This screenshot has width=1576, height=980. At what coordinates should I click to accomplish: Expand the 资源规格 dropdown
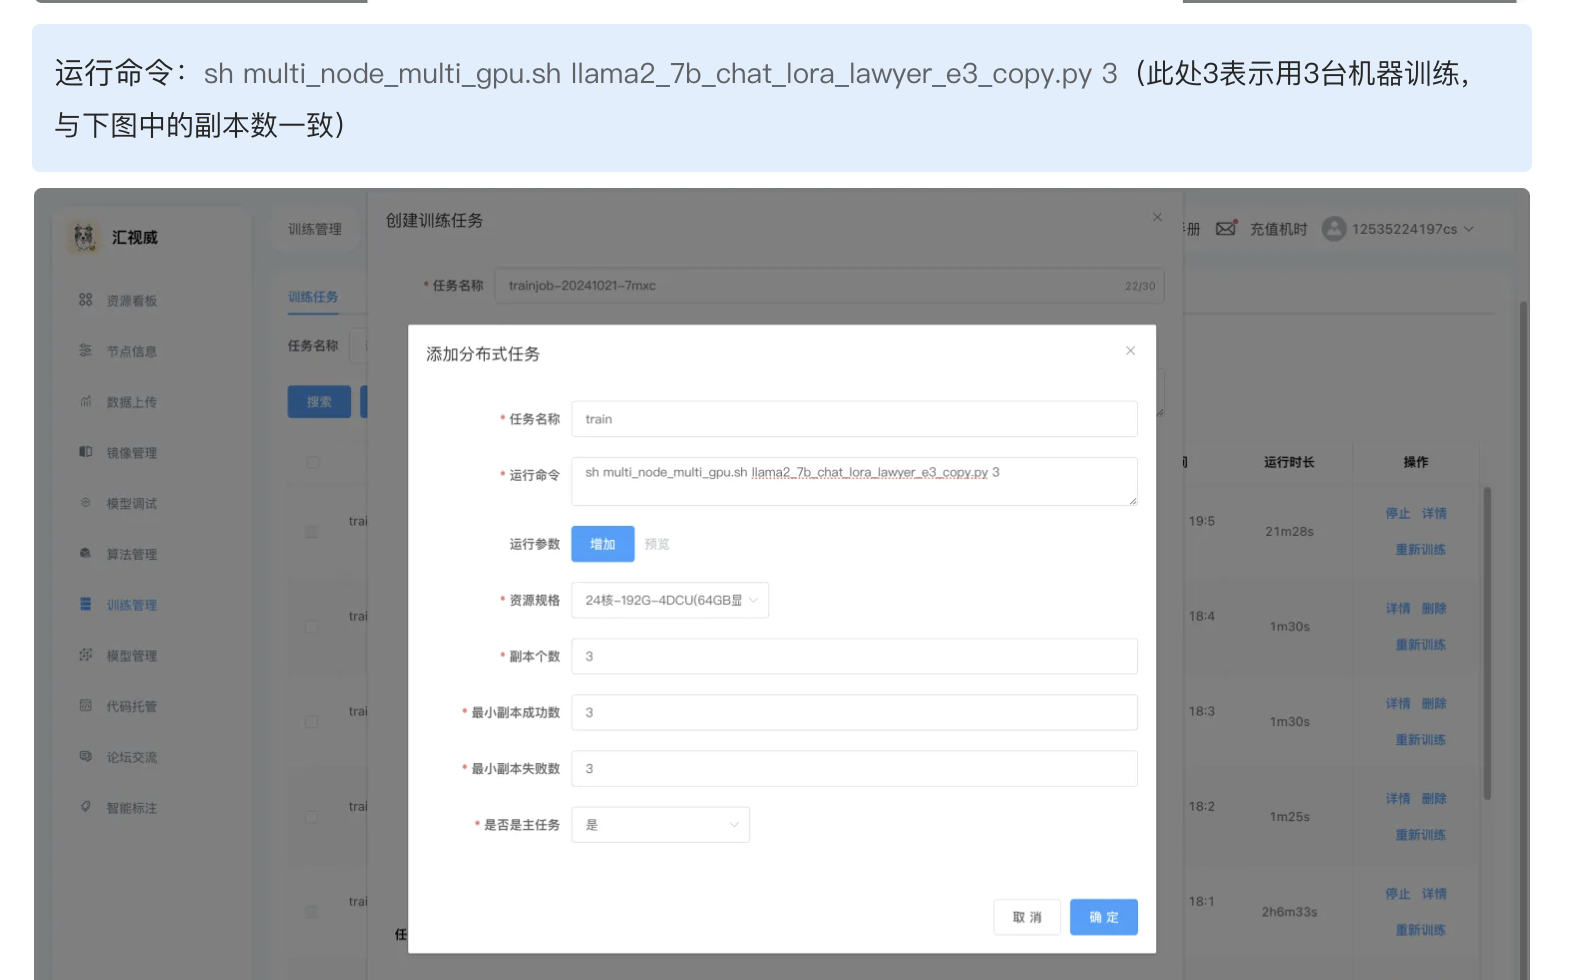[670, 600]
